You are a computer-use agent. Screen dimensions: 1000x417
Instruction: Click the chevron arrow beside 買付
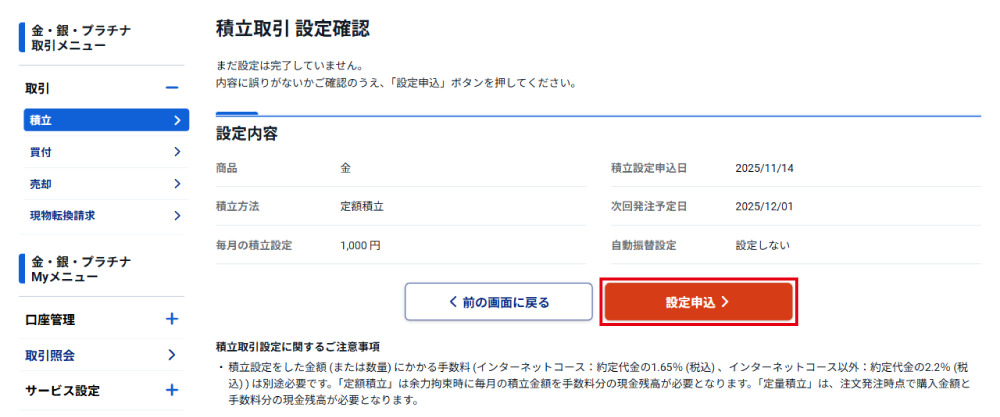coord(176,152)
